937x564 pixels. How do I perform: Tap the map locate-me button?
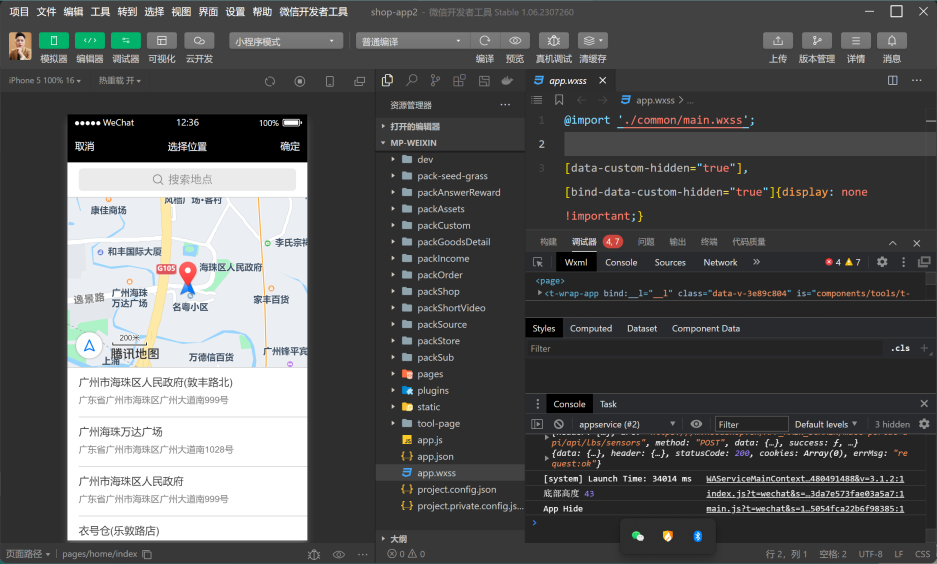pyautogui.click(x=89, y=345)
